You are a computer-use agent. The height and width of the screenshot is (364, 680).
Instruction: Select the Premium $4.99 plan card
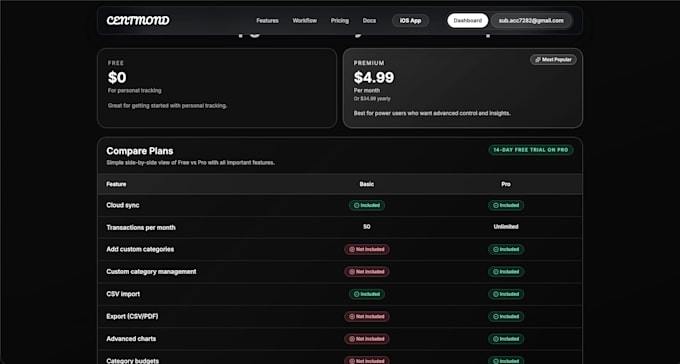(463, 88)
